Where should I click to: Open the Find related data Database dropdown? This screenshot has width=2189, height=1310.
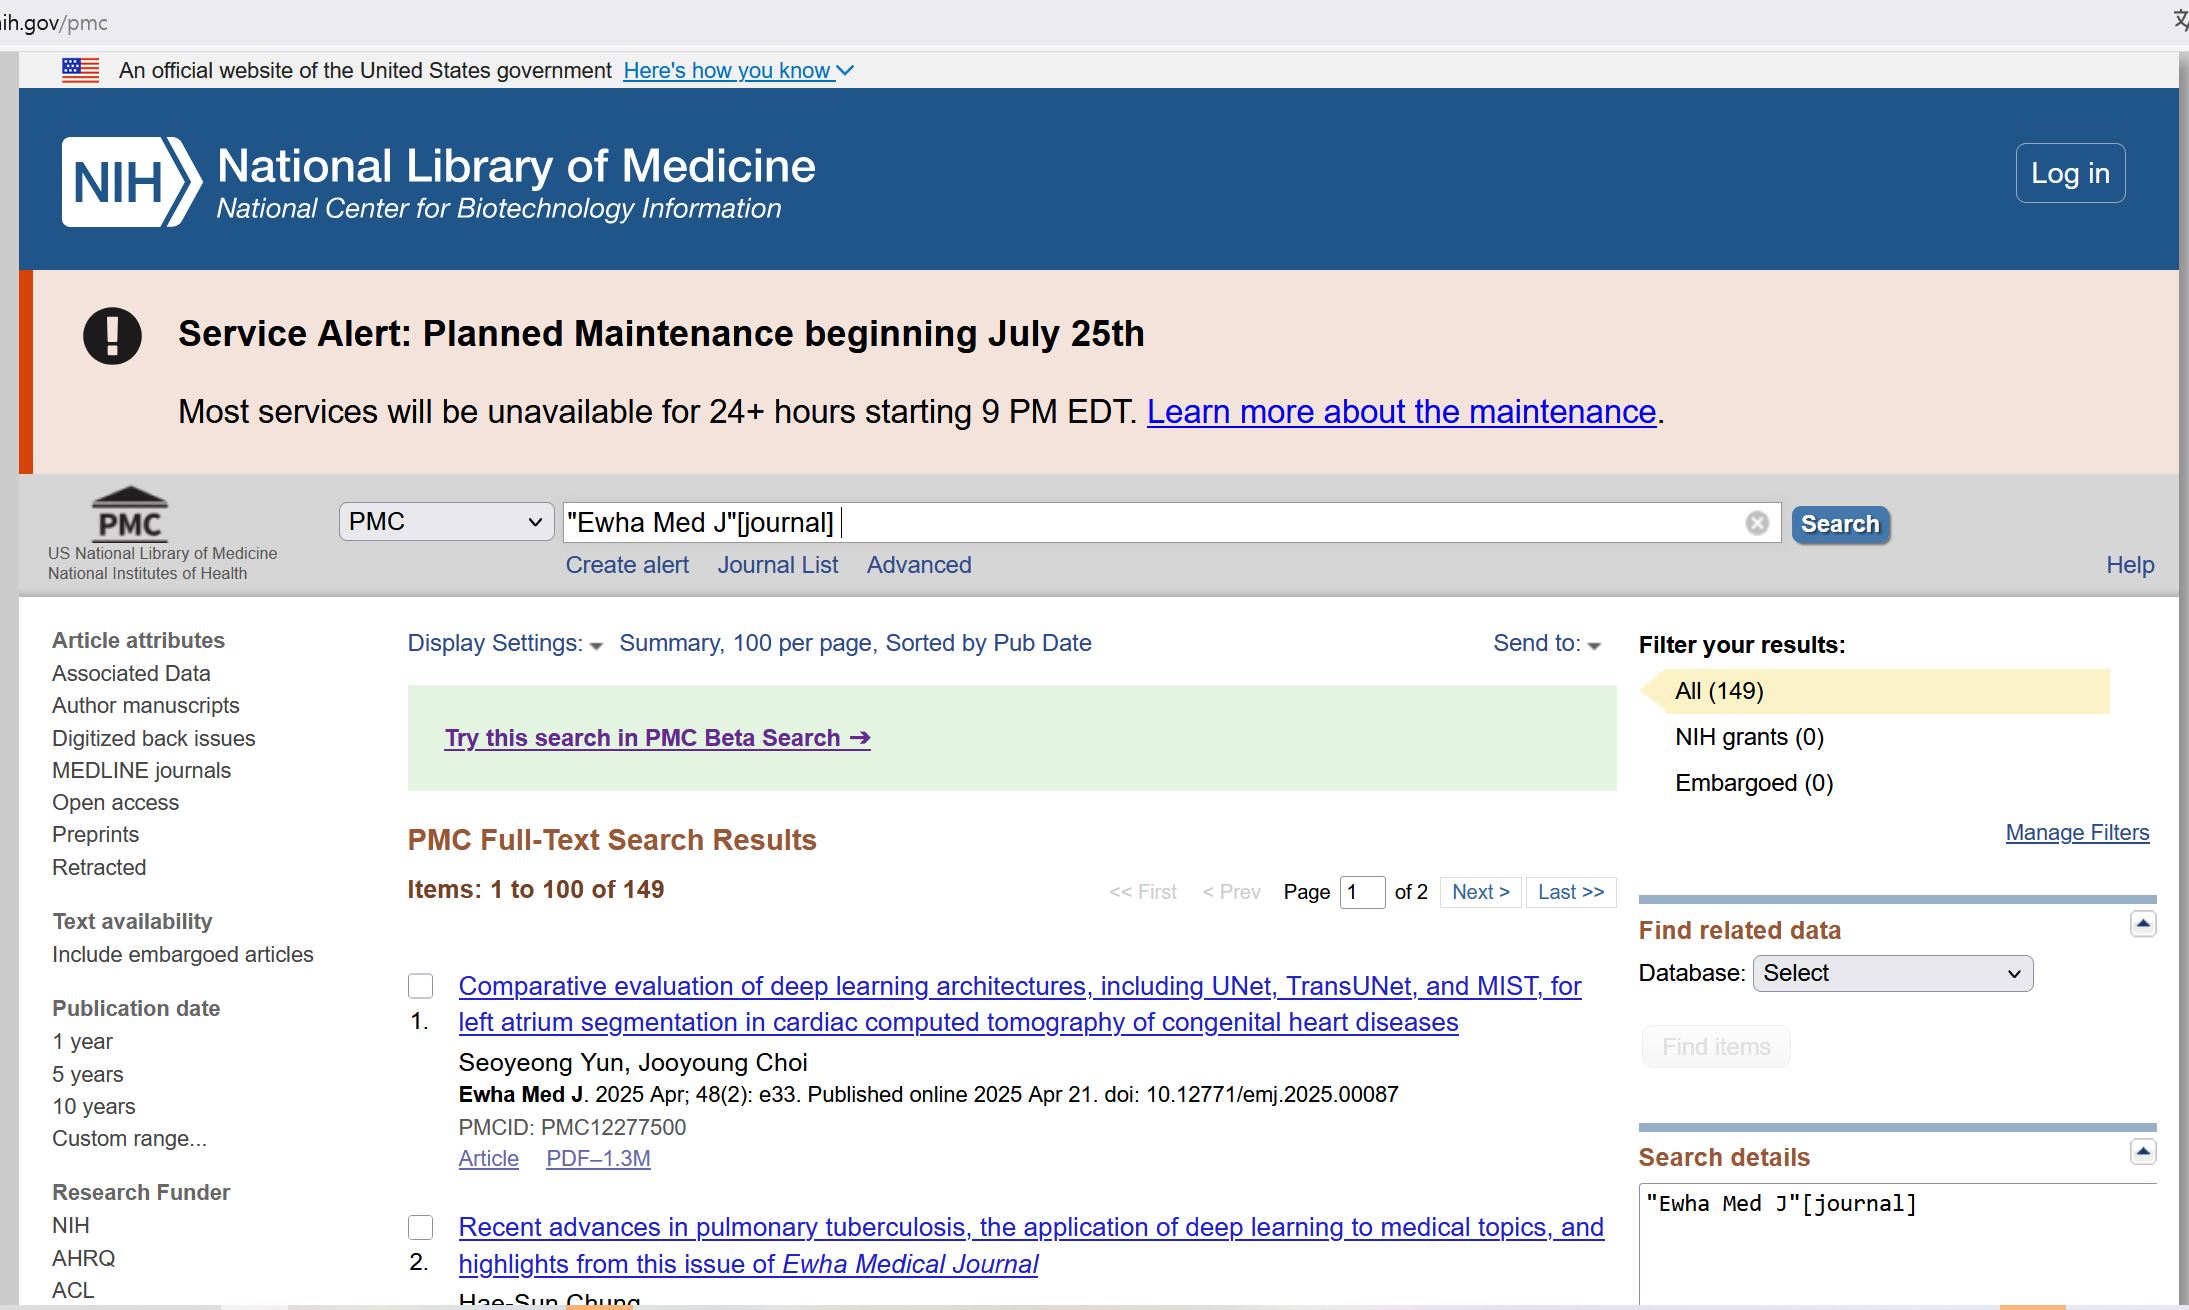1892,973
